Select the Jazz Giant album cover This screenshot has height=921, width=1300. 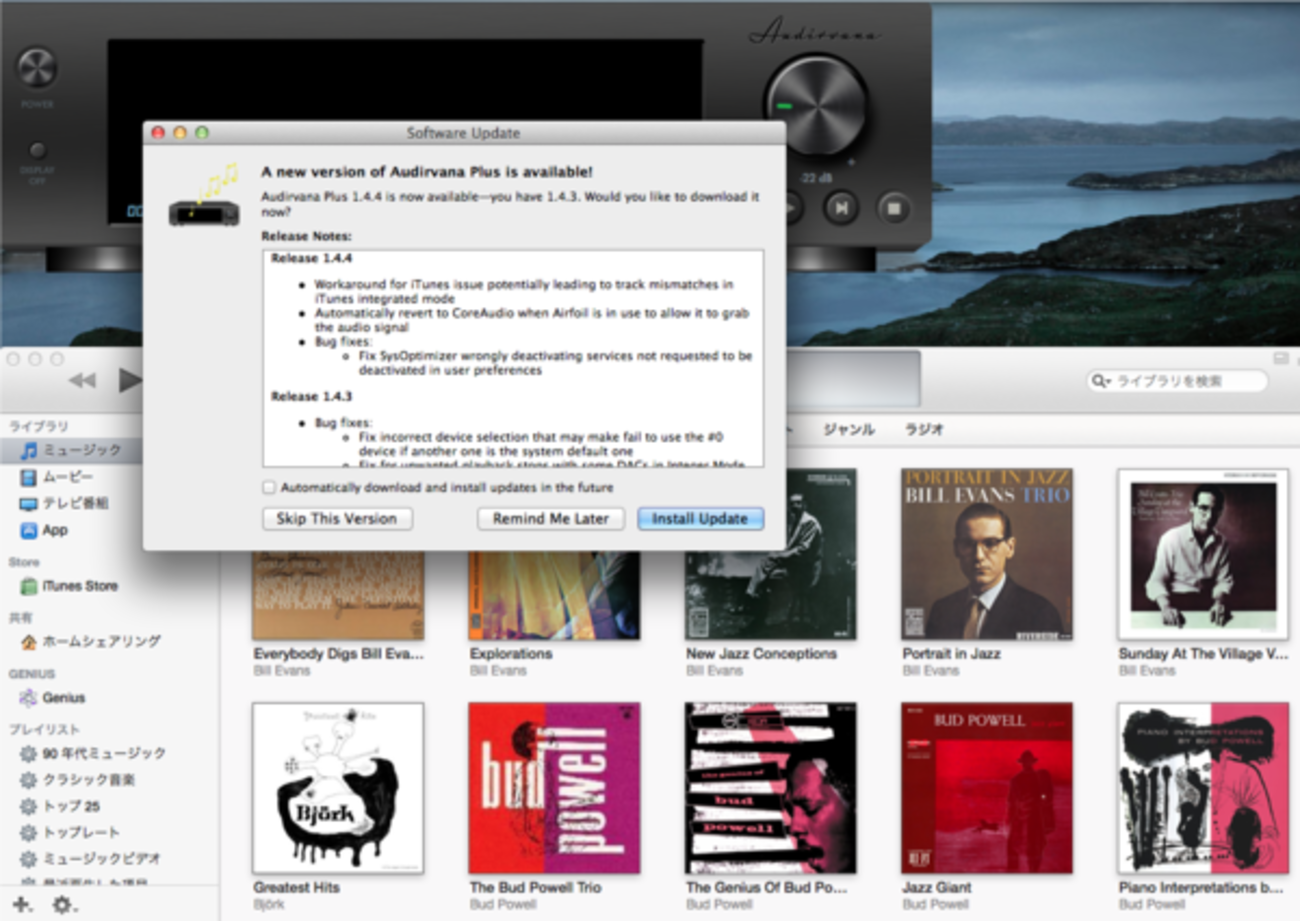click(987, 788)
